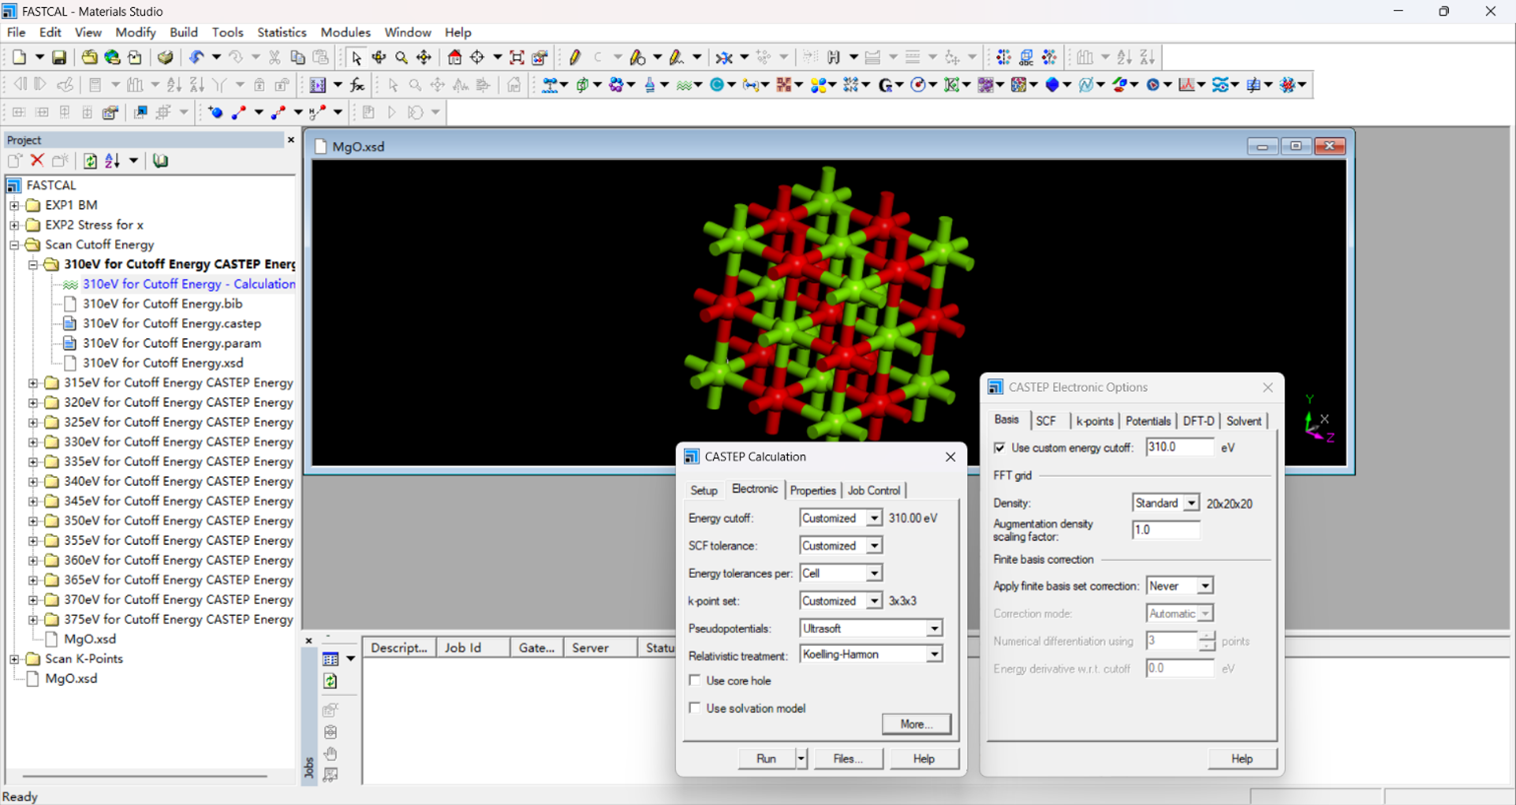Click the Project panel horizontal scrollbar
The width and height of the screenshot is (1516, 805).
(x=145, y=776)
